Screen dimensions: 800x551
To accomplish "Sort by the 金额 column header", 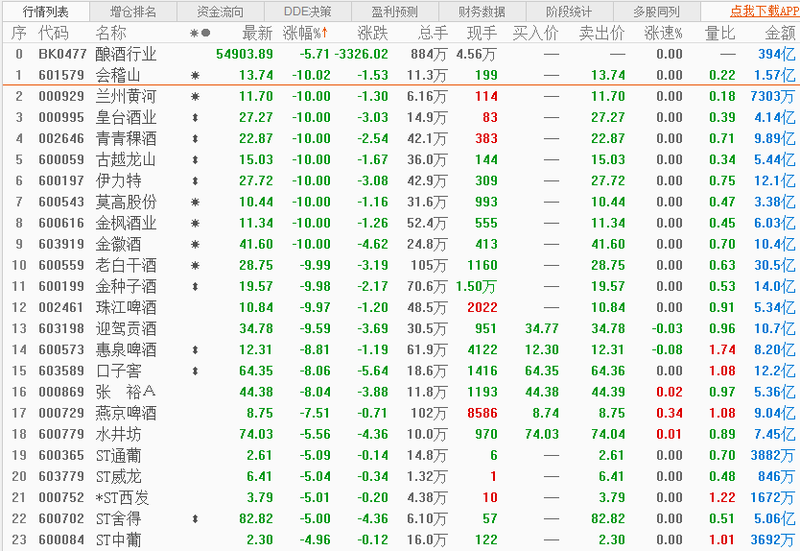I will pos(780,33).
